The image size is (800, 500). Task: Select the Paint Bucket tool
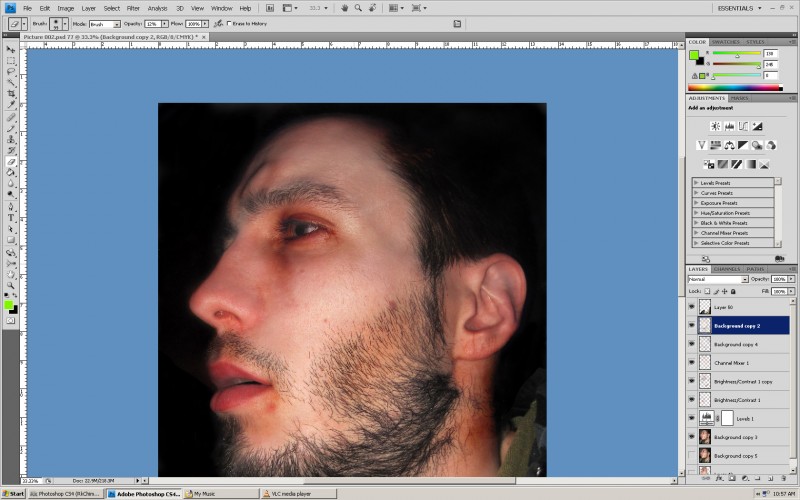[x=11, y=172]
